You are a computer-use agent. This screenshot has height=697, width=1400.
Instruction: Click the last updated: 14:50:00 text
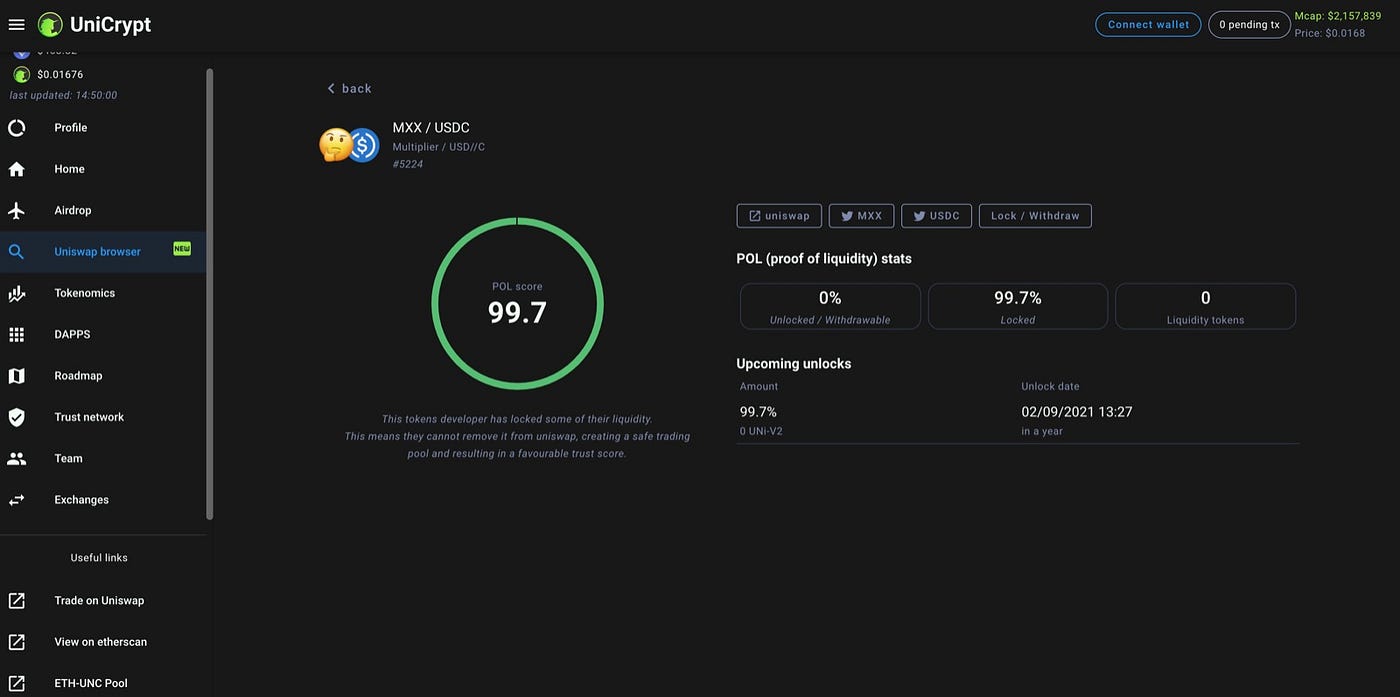(63, 95)
